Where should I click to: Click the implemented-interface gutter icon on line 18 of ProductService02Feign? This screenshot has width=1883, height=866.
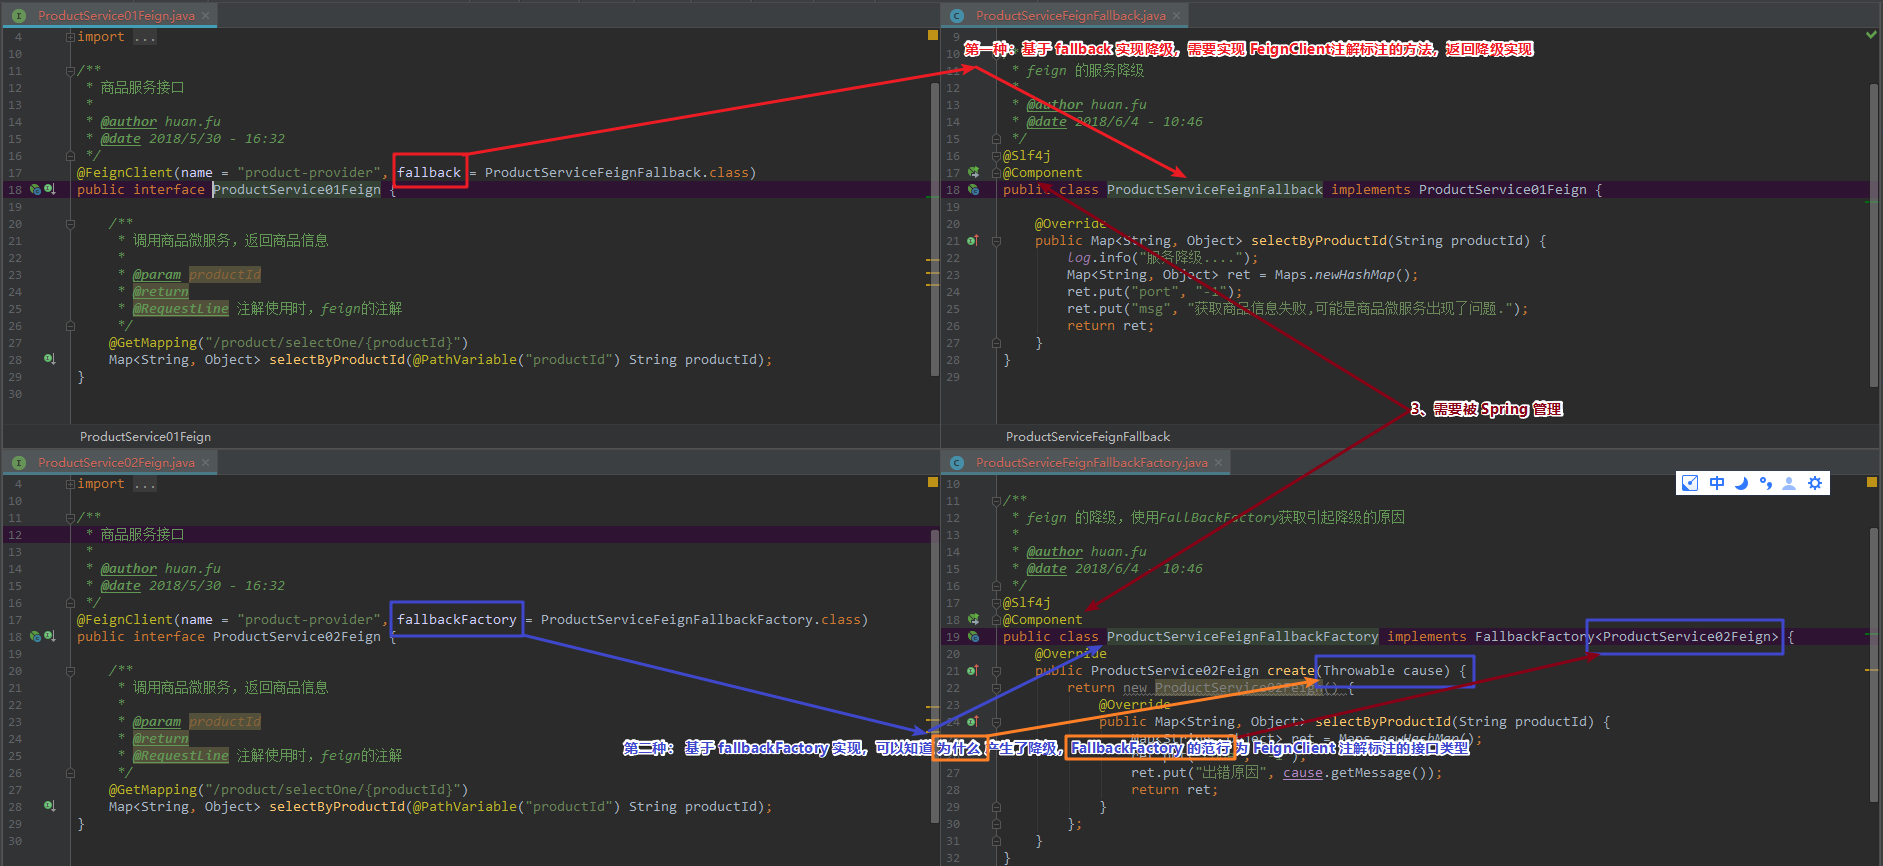(x=49, y=636)
